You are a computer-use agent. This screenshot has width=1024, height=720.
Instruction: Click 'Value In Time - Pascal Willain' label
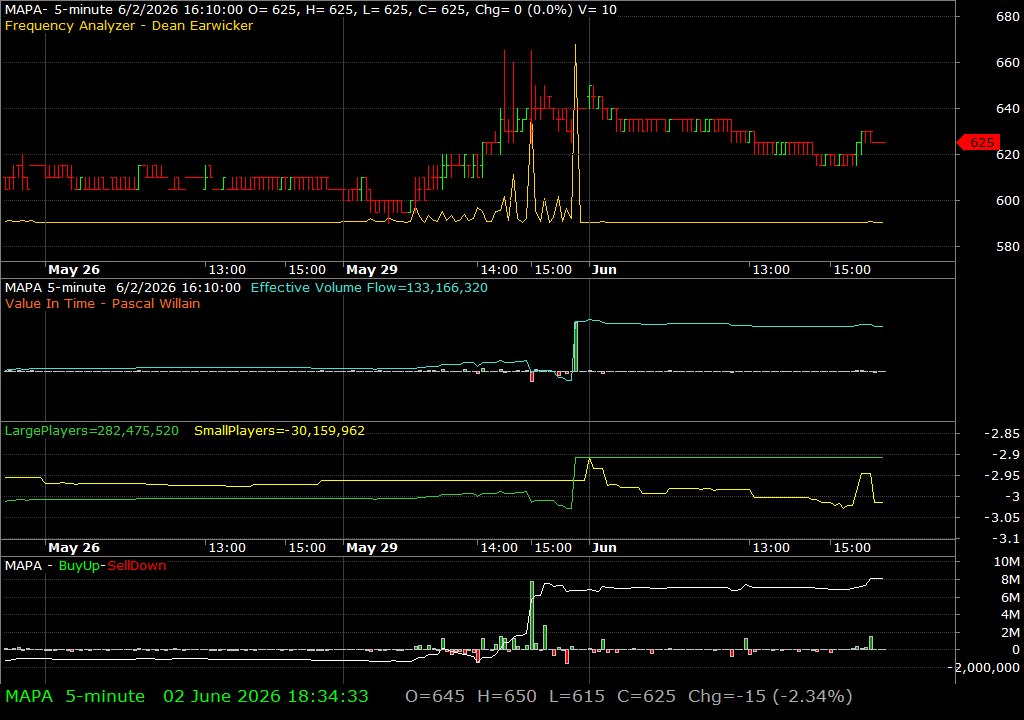coord(103,303)
